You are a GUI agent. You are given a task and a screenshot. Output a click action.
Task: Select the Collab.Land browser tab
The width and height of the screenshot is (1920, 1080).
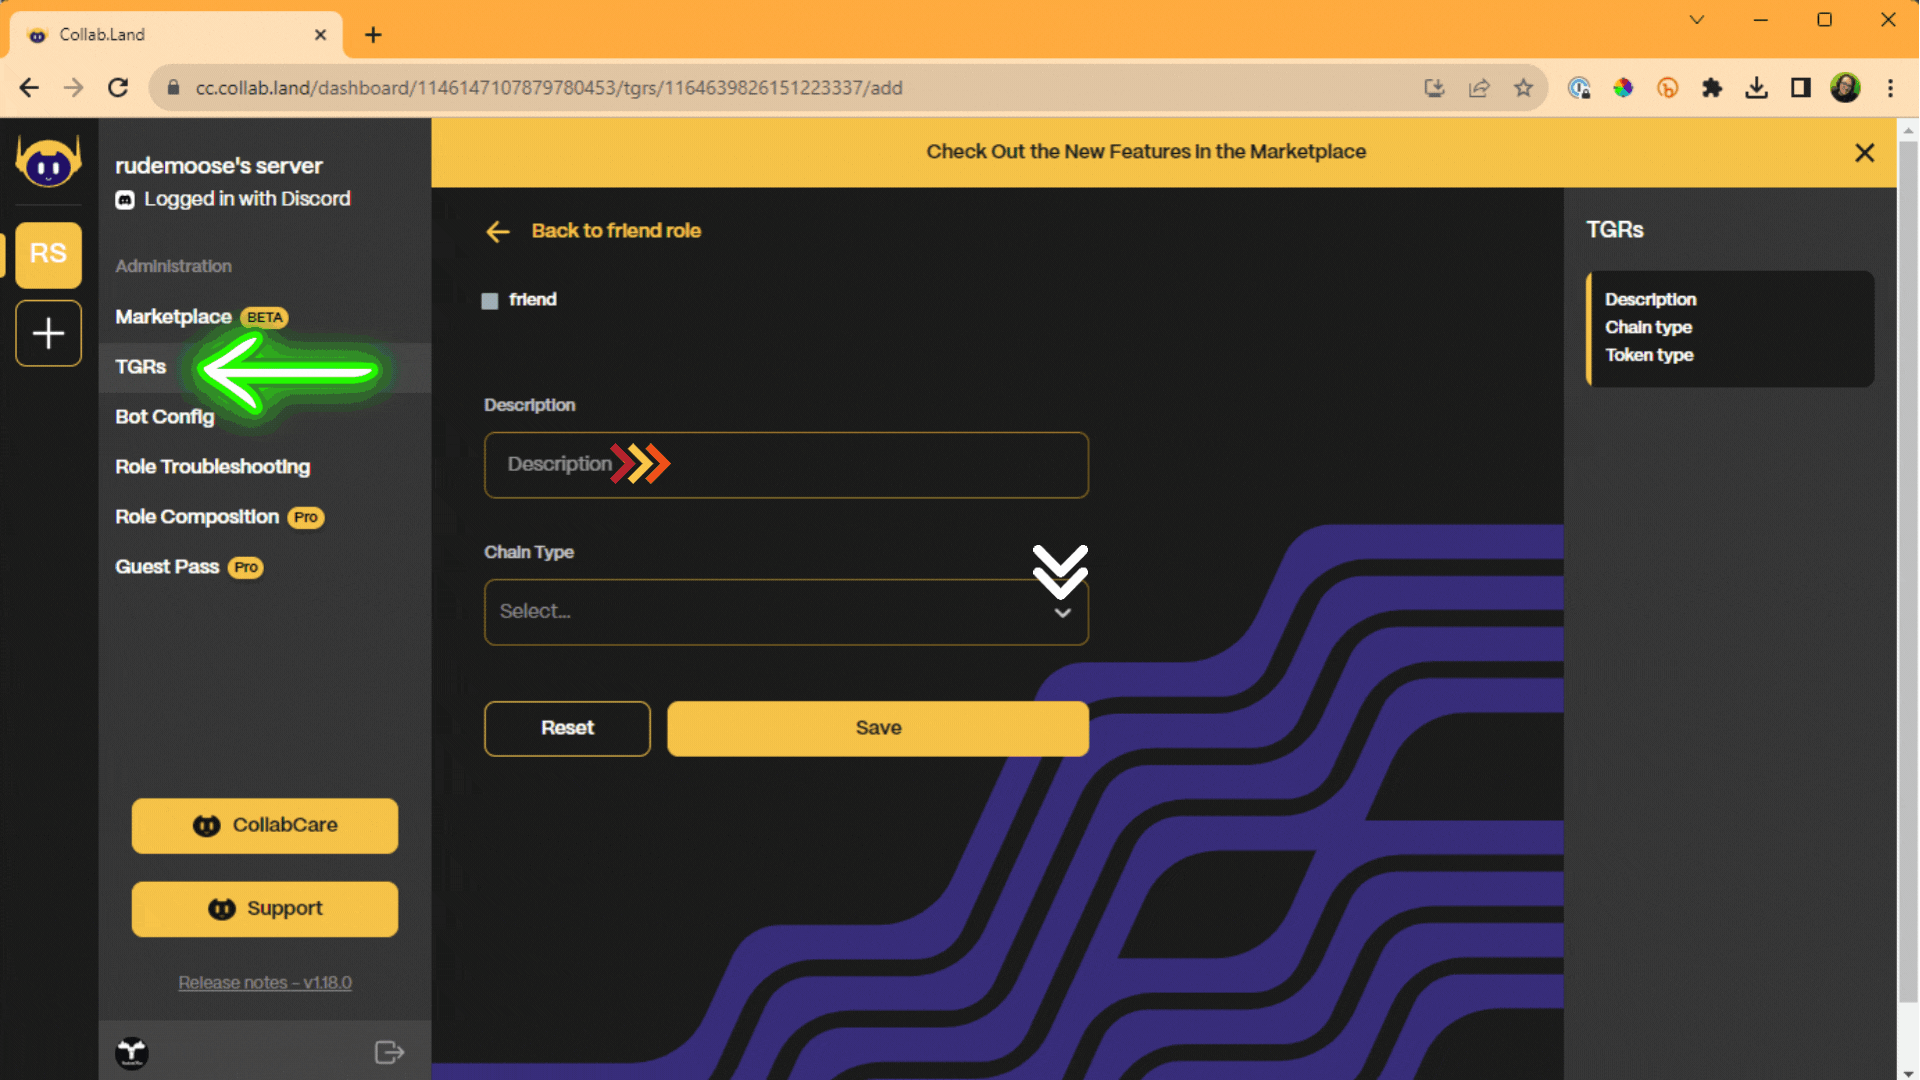click(176, 35)
